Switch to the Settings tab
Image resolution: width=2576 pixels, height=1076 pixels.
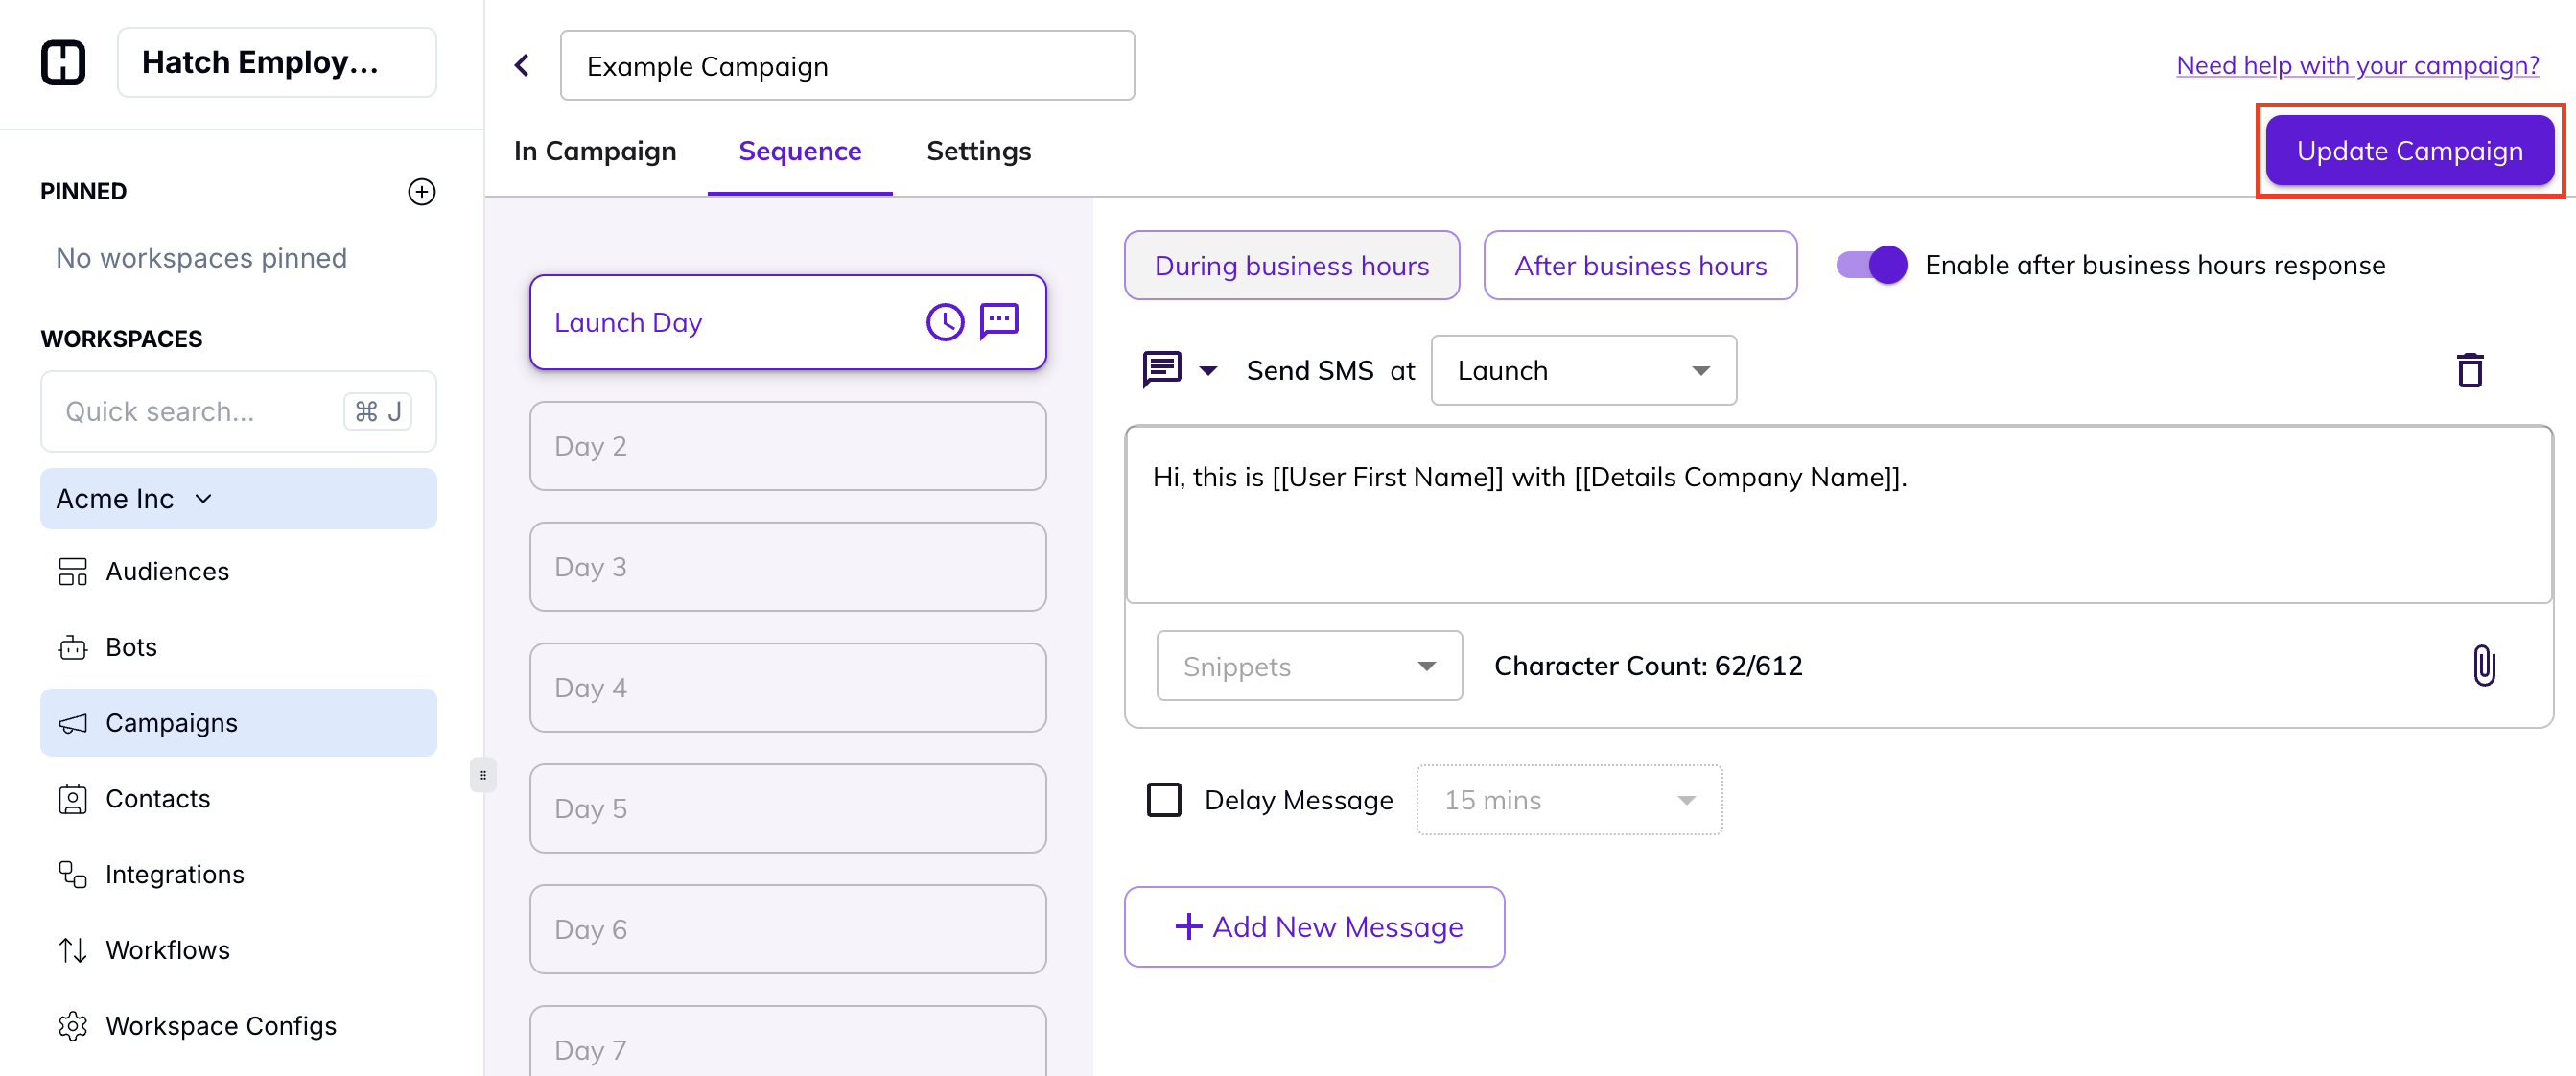coord(978,151)
